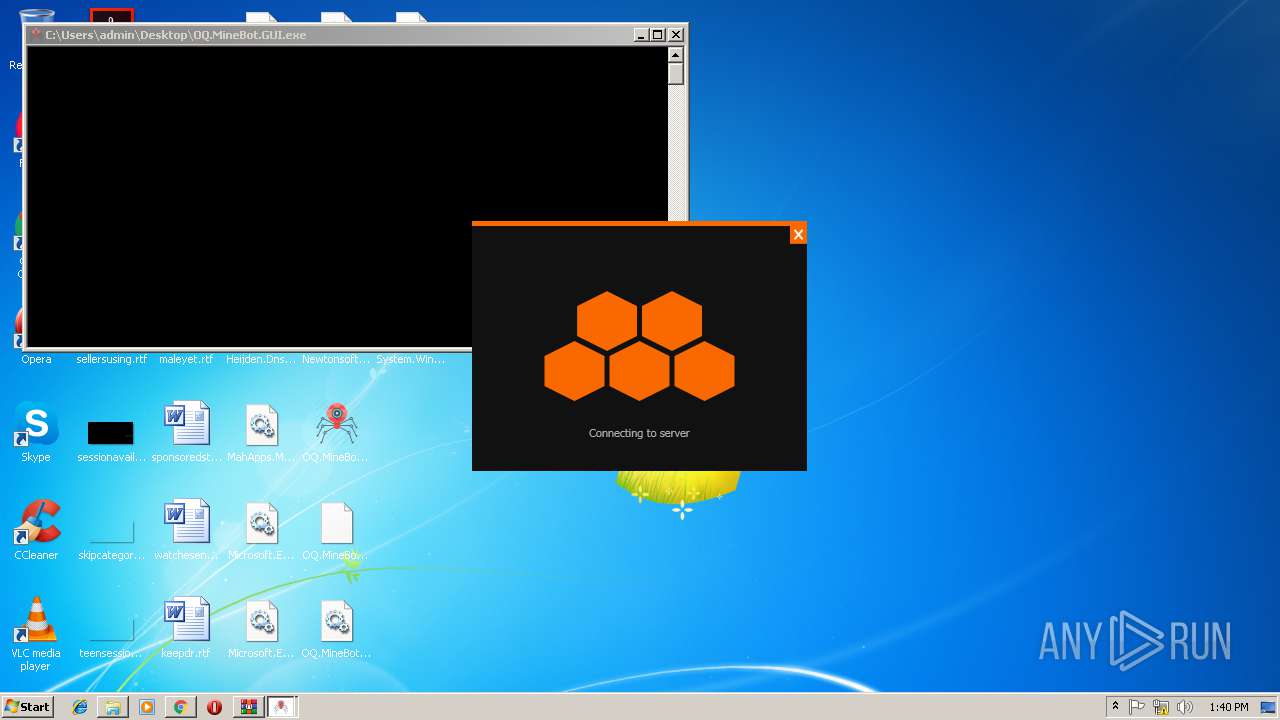The width and height of the screenshot is (1280, 720).
Task: Launch Opera browser from taskbar
Action: click(214, 707)
